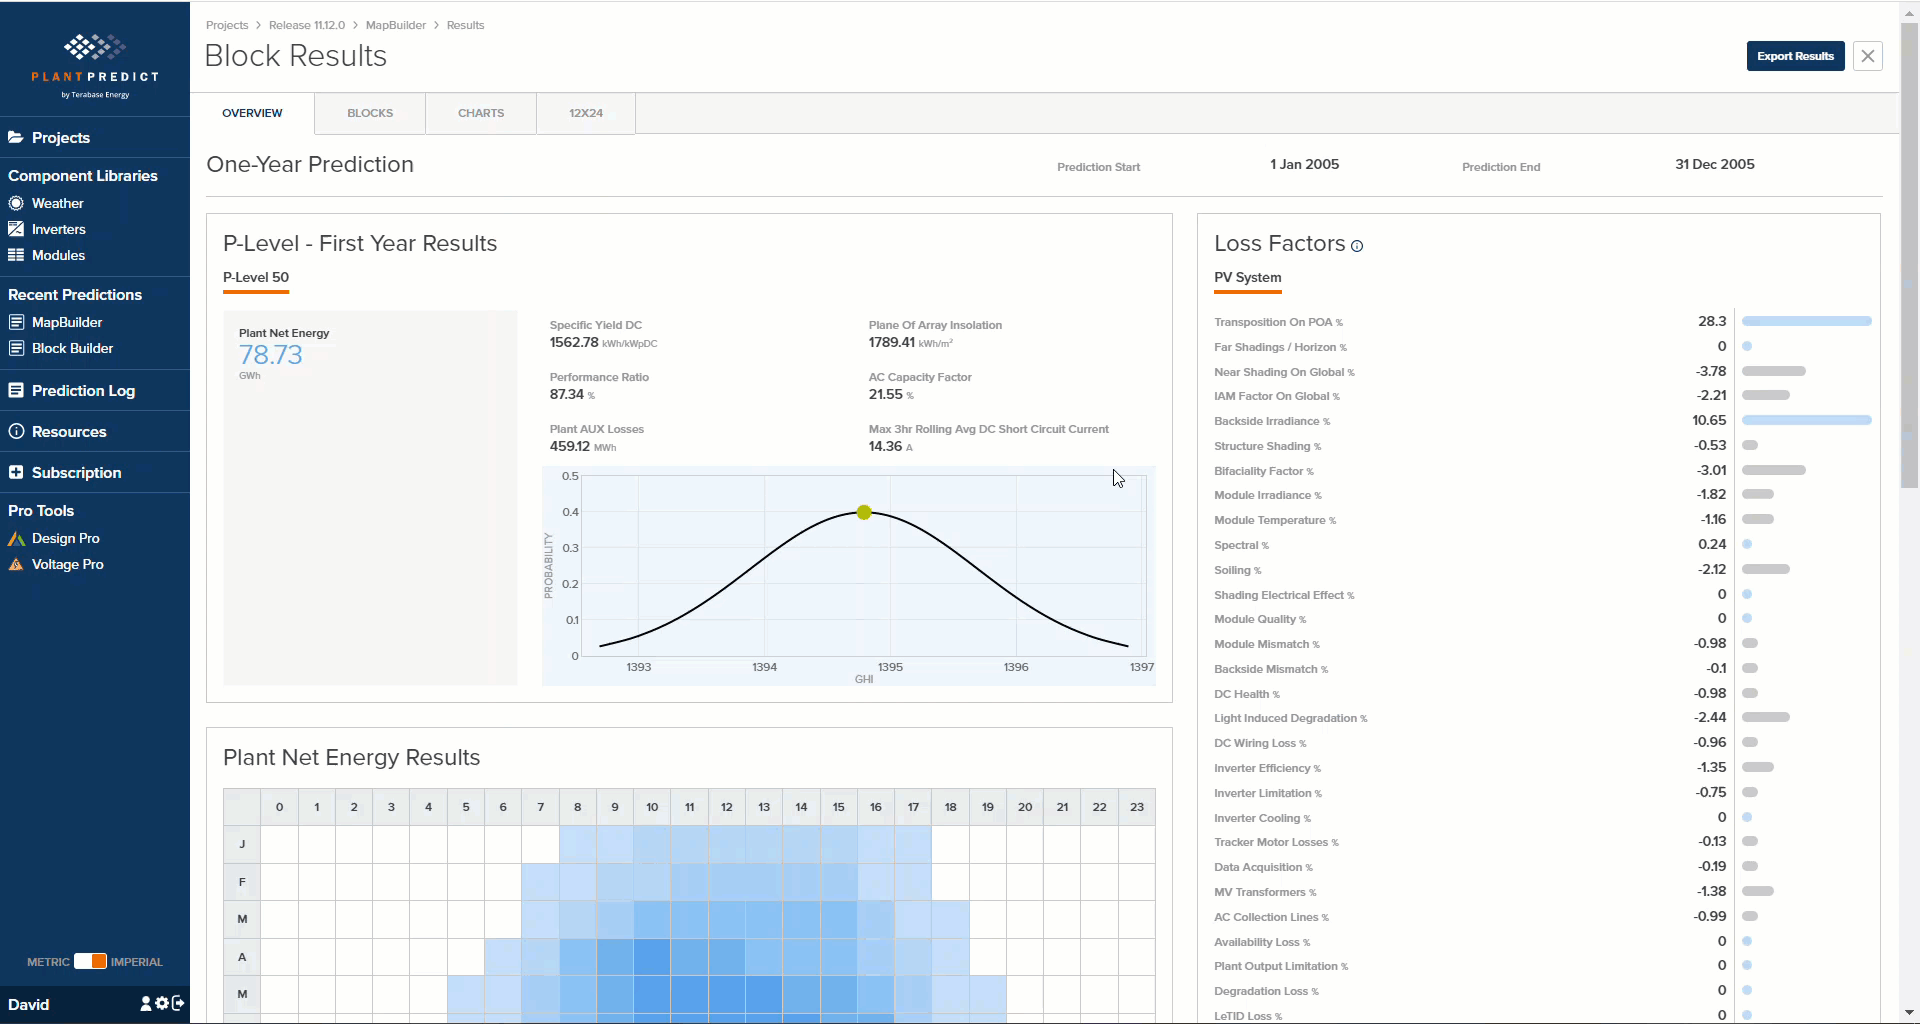This screenshot has width=1920, height=1024.
Task: Open settings via the gear icon
Action: click(162, 1003)
